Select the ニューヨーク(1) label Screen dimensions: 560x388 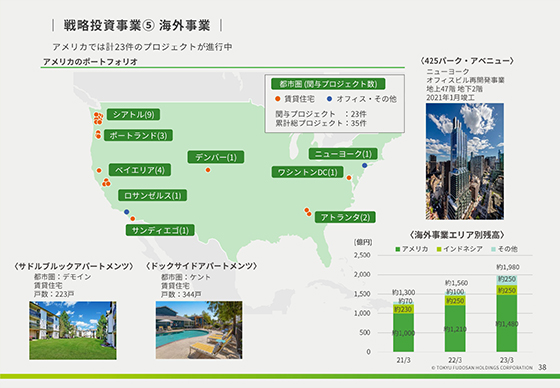pos(343,154)
